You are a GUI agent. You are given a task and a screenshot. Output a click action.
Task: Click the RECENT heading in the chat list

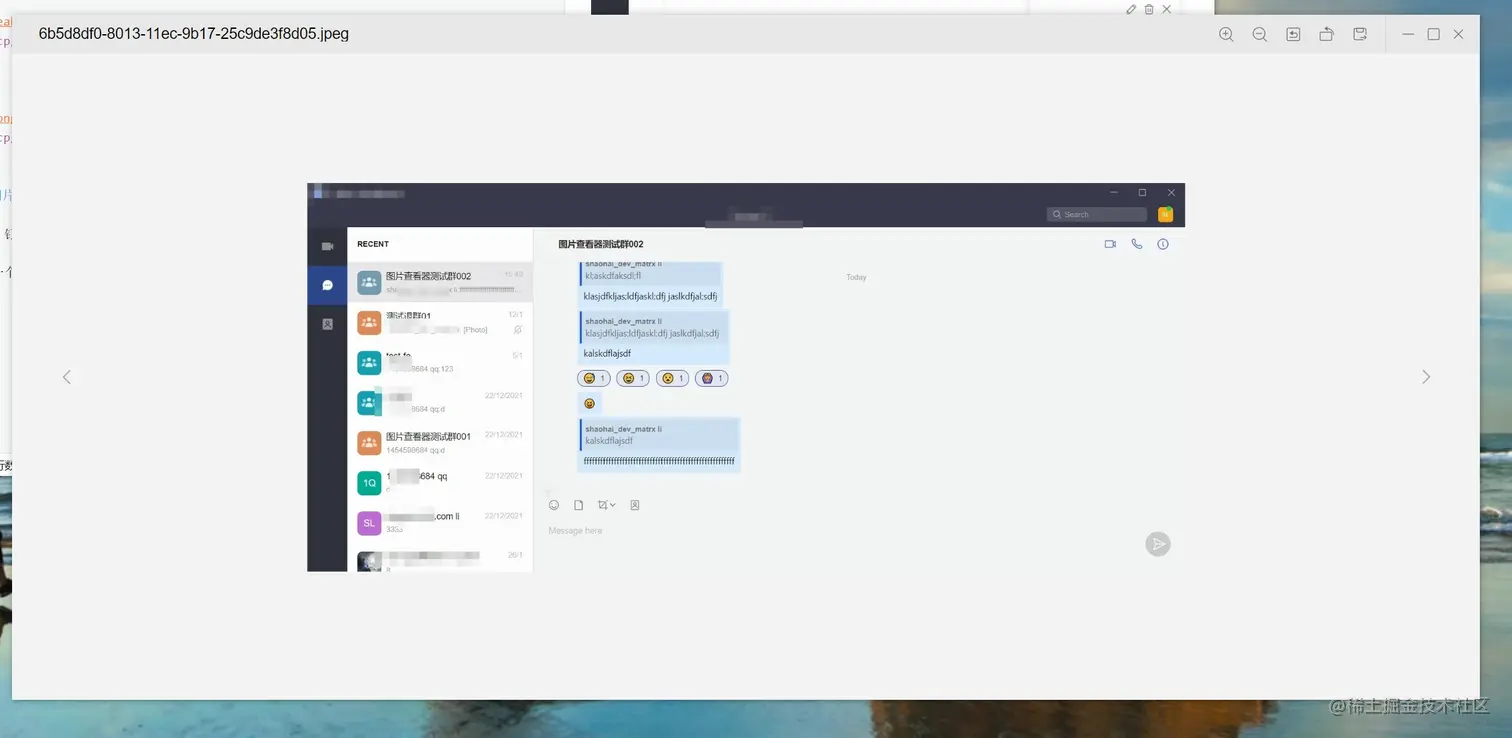pos(373,244)
